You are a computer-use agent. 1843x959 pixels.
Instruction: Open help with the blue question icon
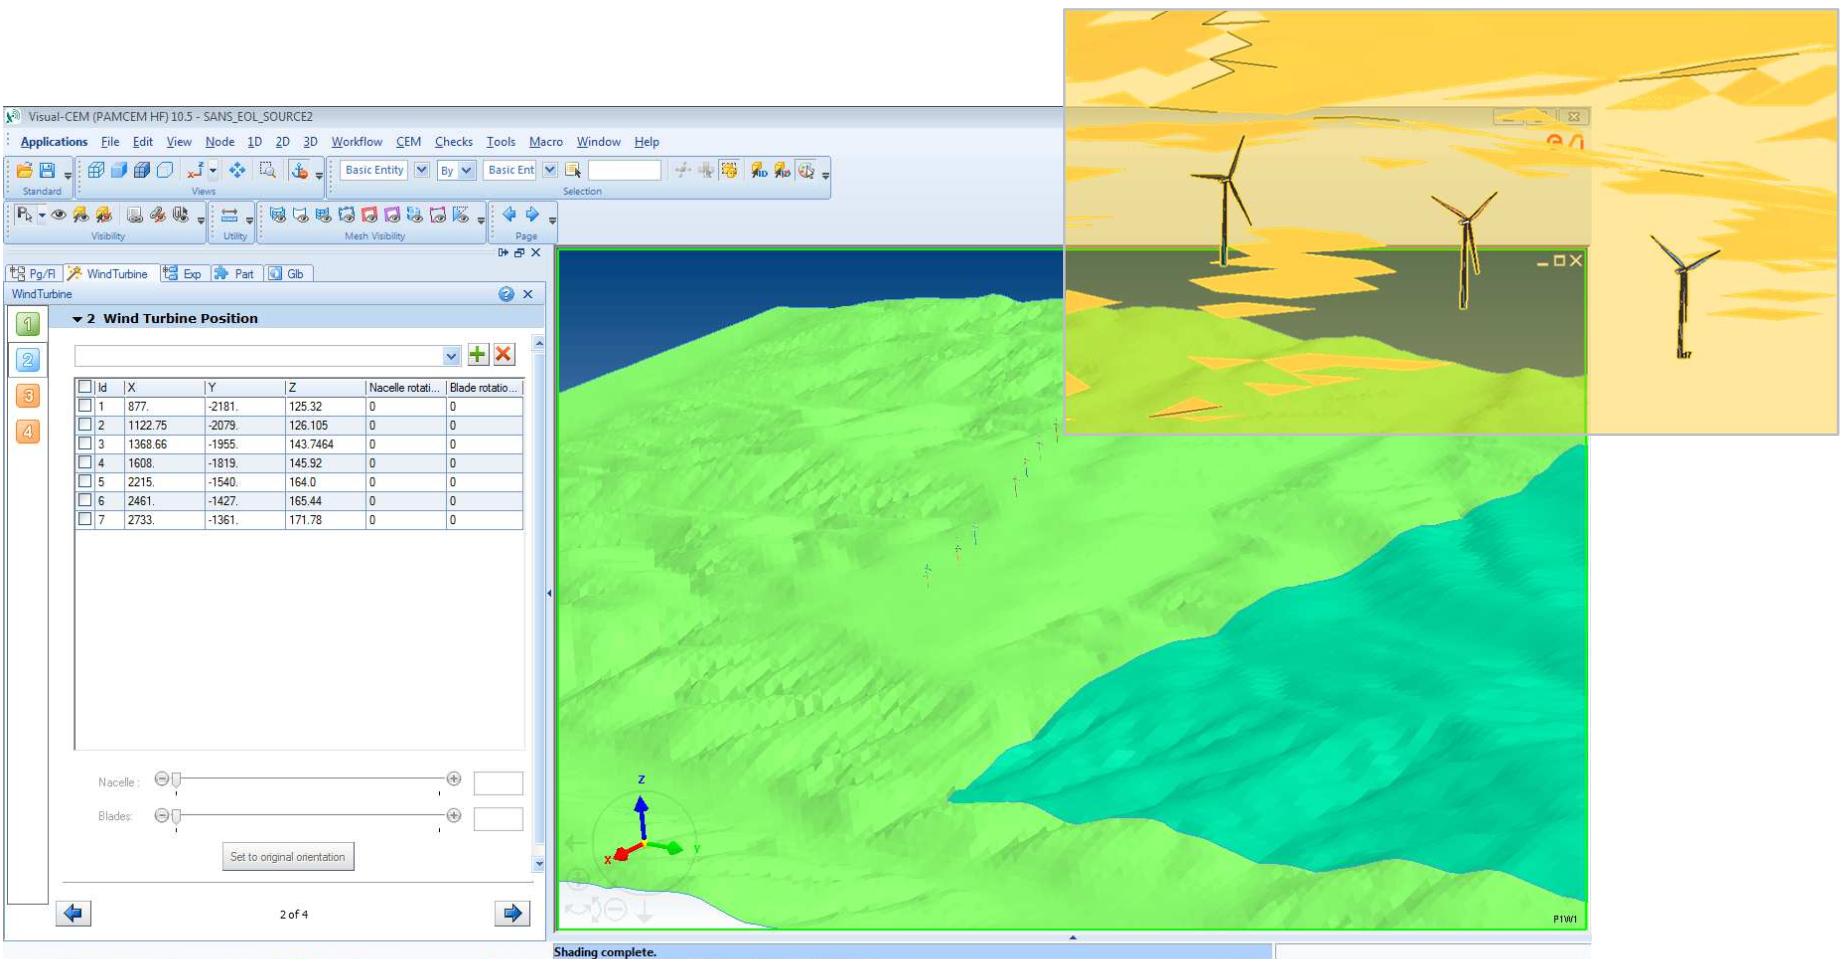(x=506, y=294)
